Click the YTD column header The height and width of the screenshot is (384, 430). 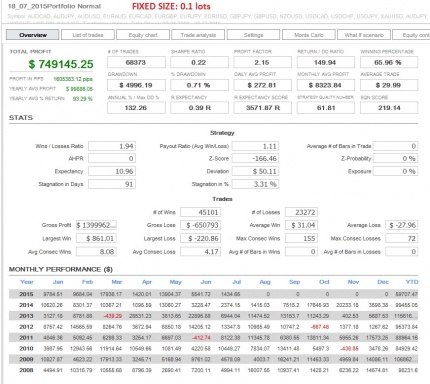click(x=412, y=282)
